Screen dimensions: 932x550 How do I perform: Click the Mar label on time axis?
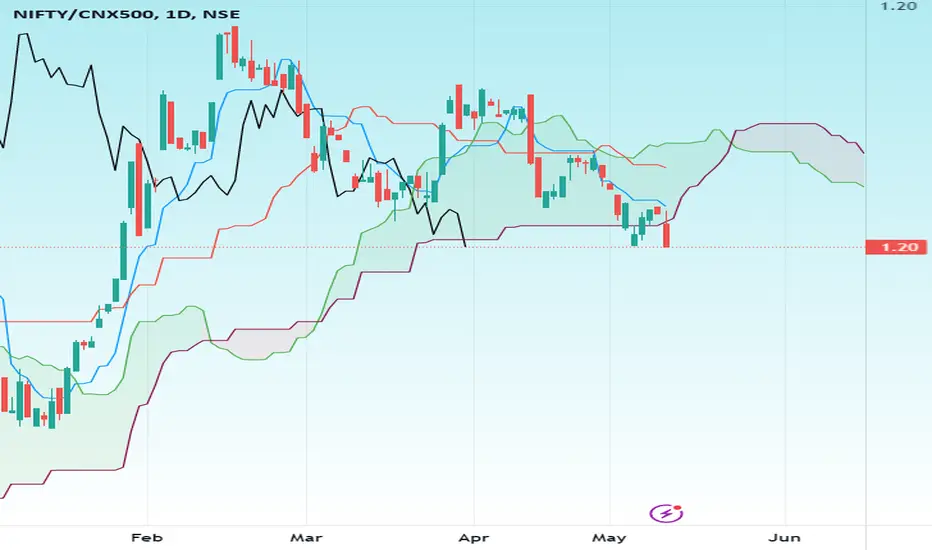coord(306,538)
